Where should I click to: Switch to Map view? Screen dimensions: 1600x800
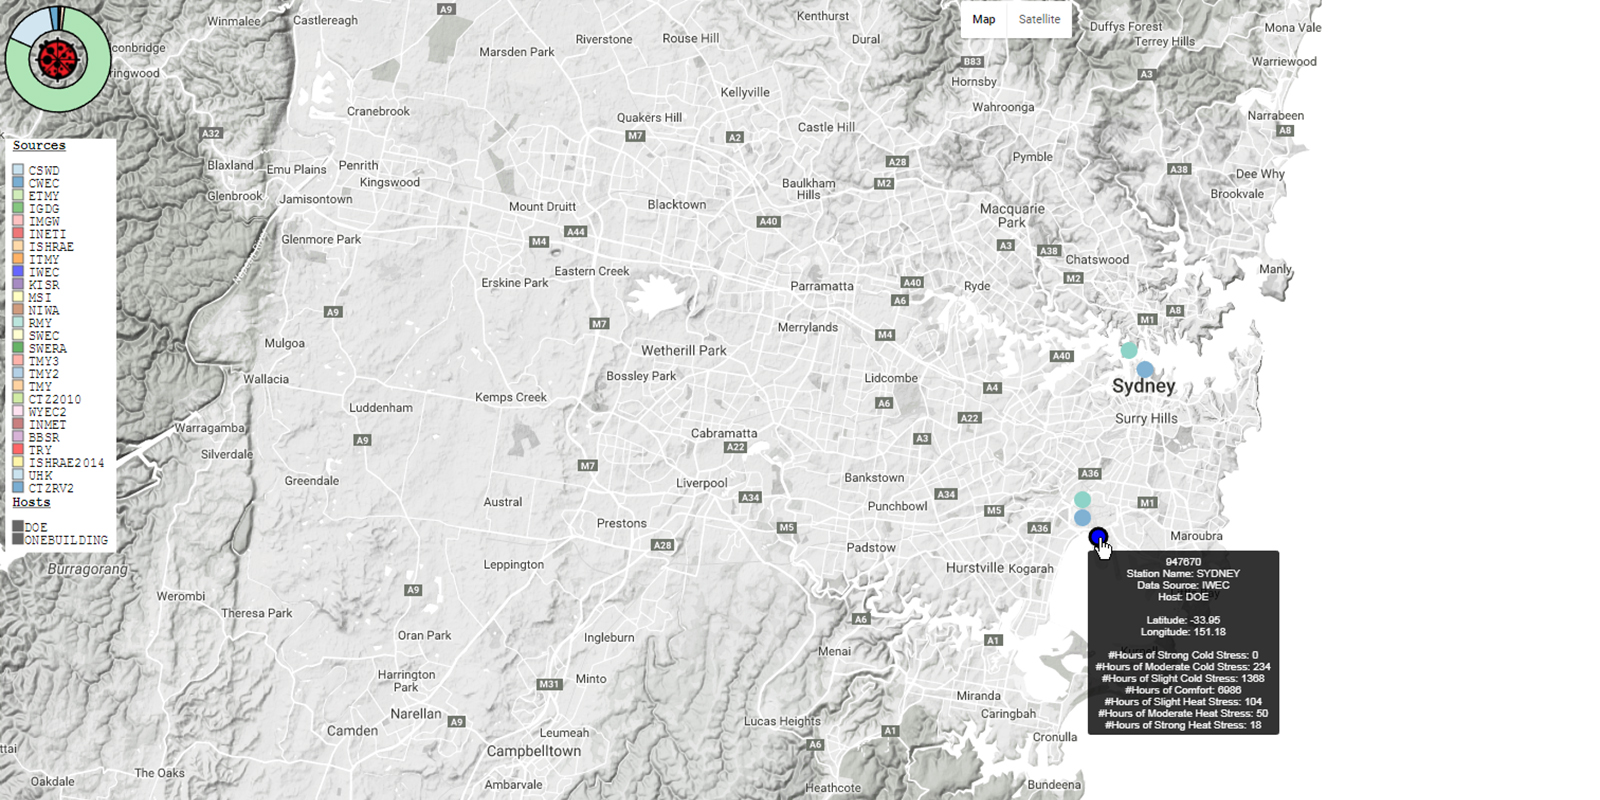(984, 19)
